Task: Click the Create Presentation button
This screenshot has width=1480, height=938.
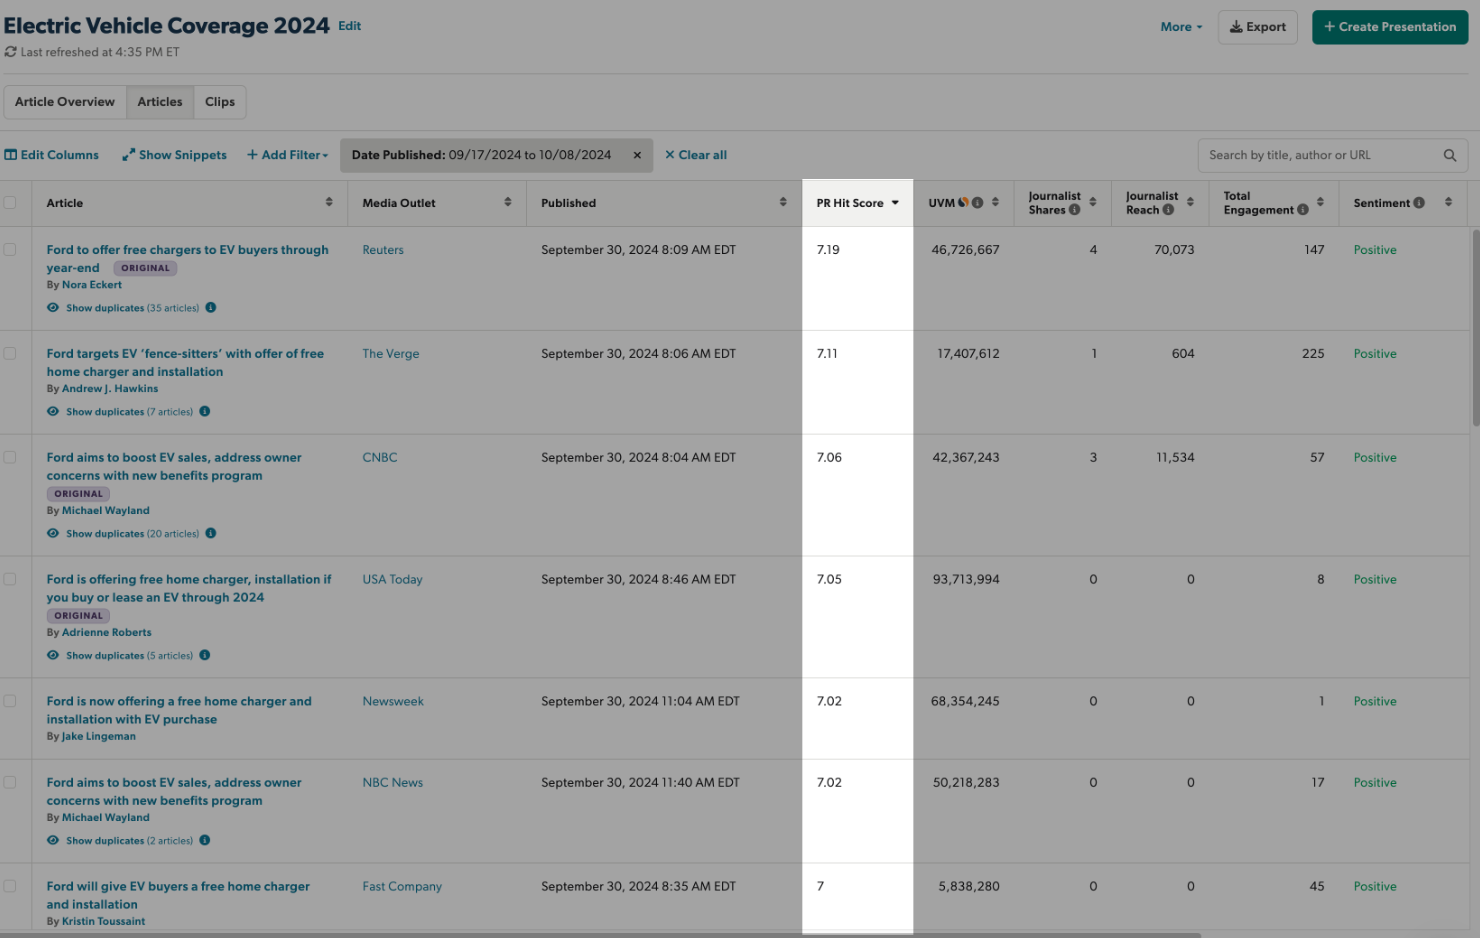Action: (x=1389, y=27)
